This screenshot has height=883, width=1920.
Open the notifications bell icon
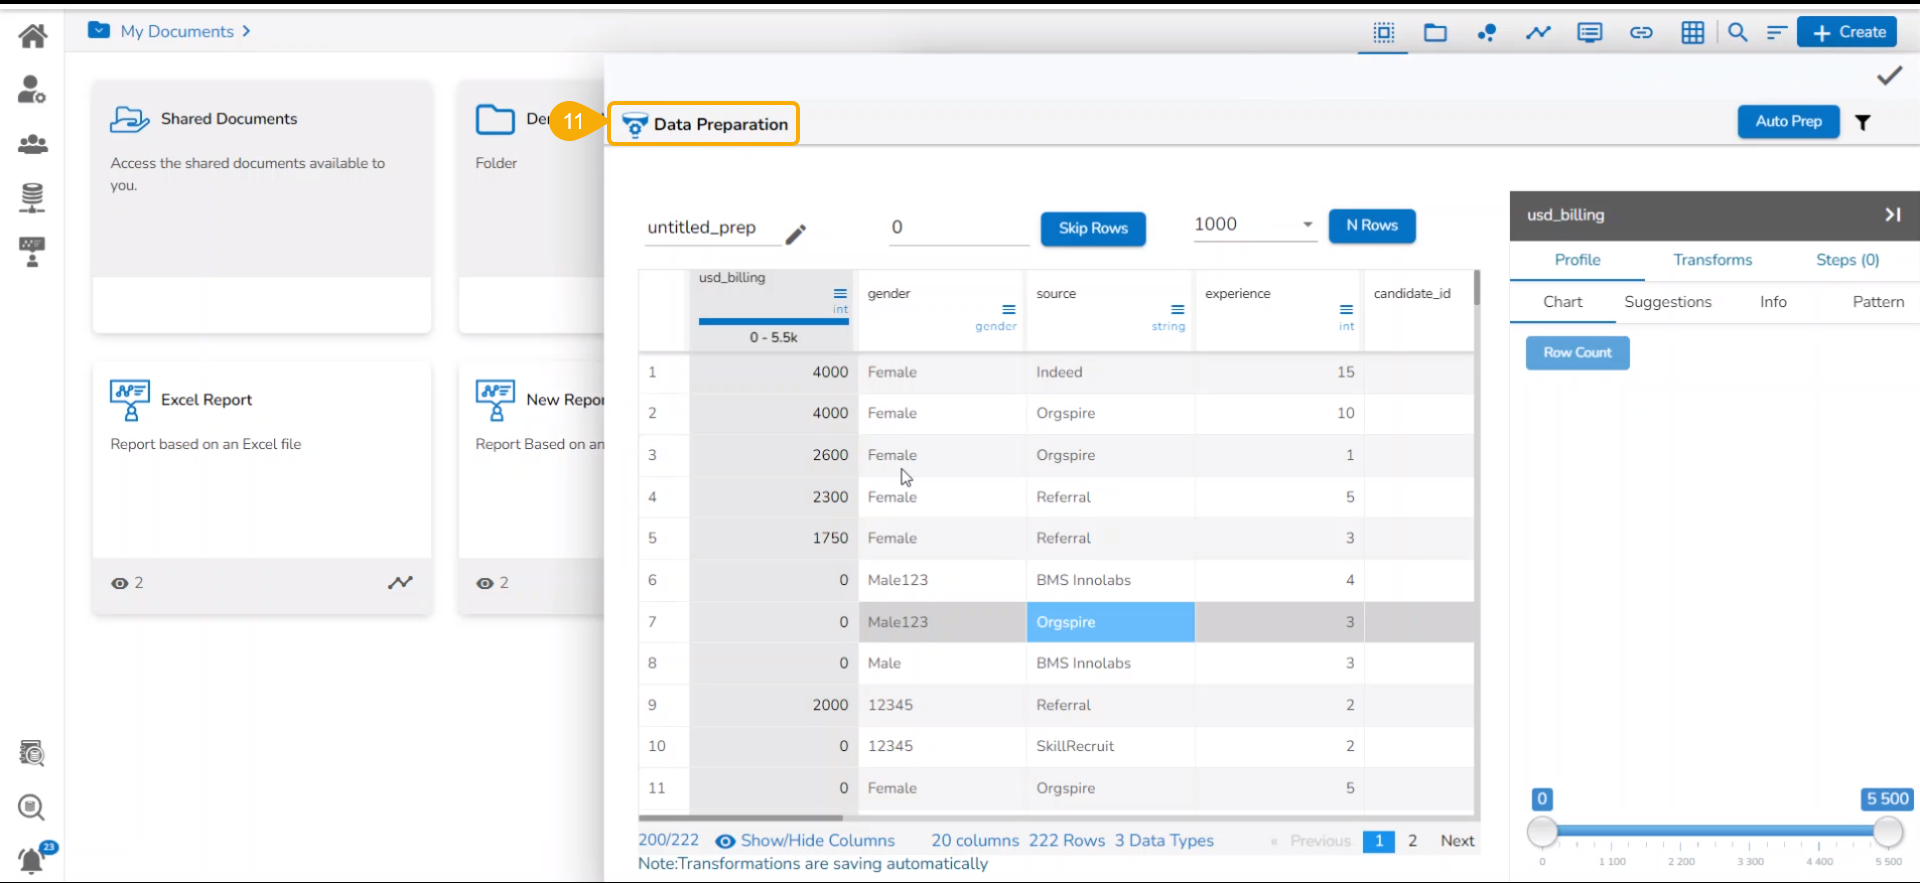(32, 859)
